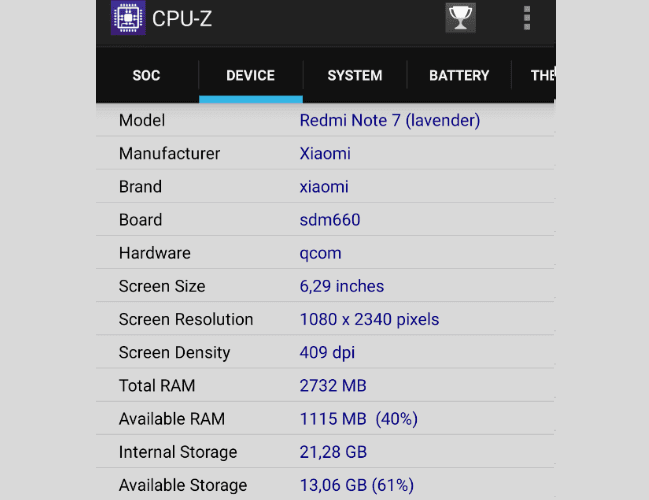Go to the BATTERY tab
The image size is (649, 500).
coord(459,75)
